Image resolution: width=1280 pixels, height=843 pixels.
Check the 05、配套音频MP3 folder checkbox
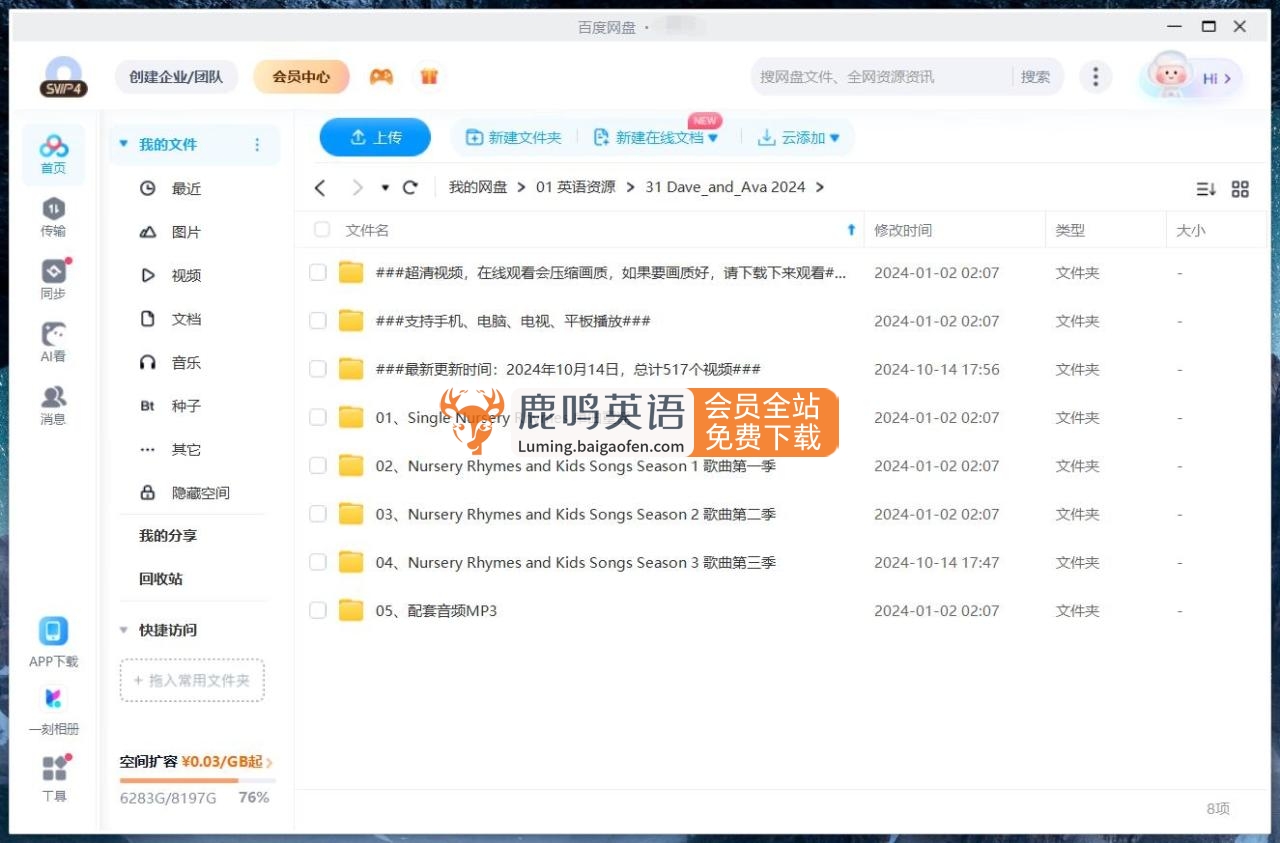coord(318,610)
